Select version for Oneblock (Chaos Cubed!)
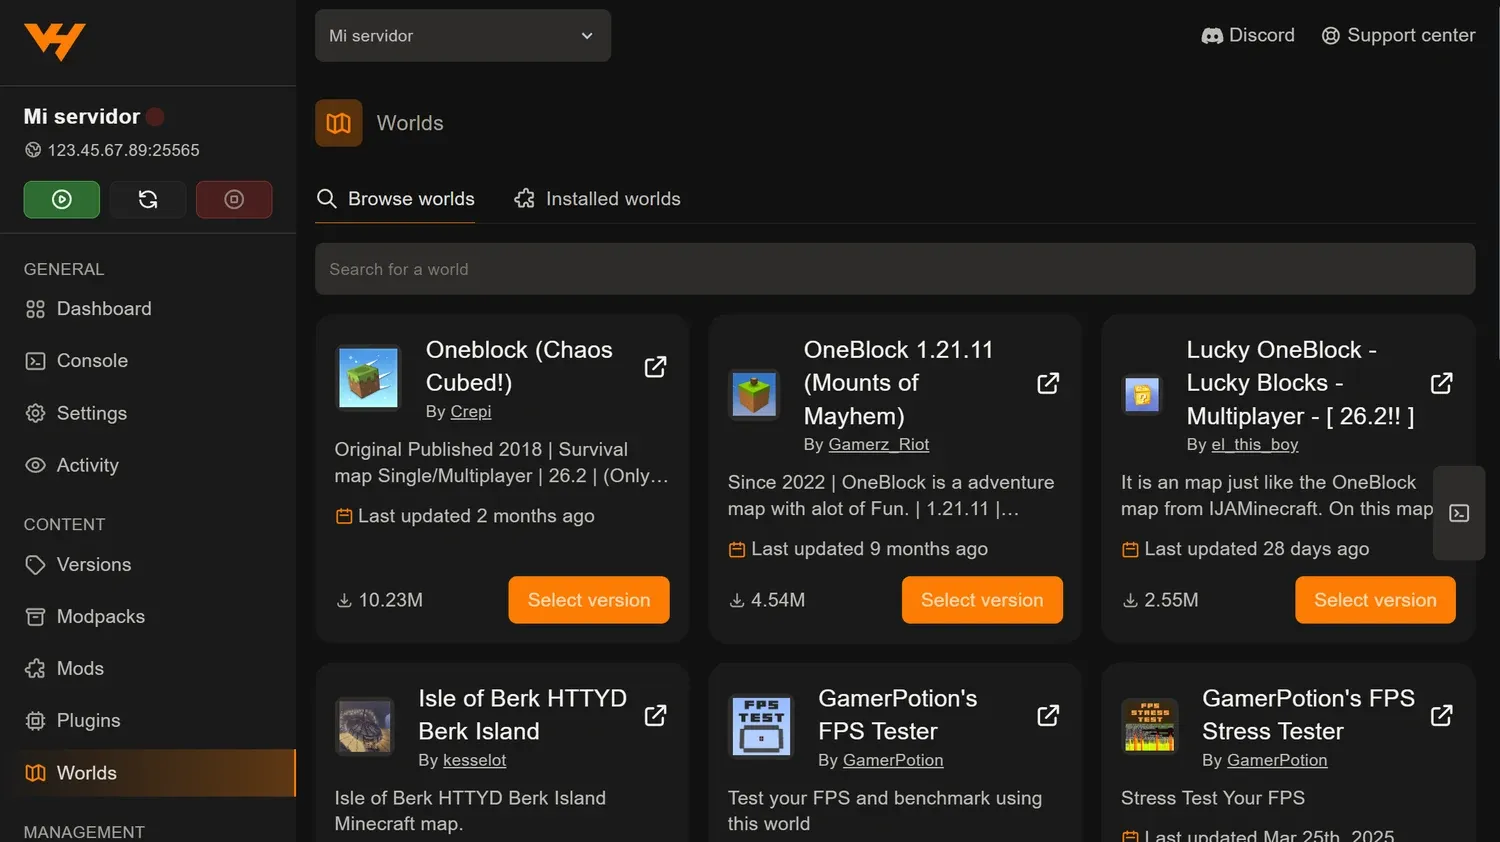 [589, 600]
